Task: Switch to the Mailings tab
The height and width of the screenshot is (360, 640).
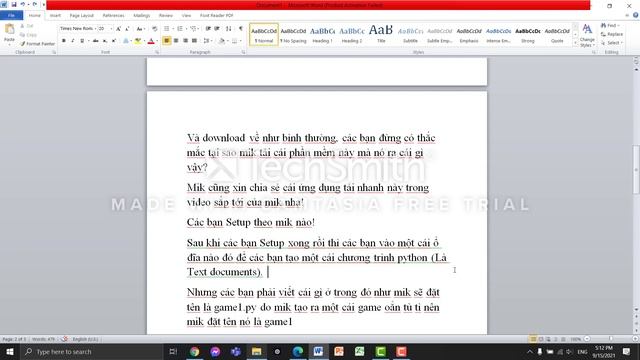Action: [142, 15]
